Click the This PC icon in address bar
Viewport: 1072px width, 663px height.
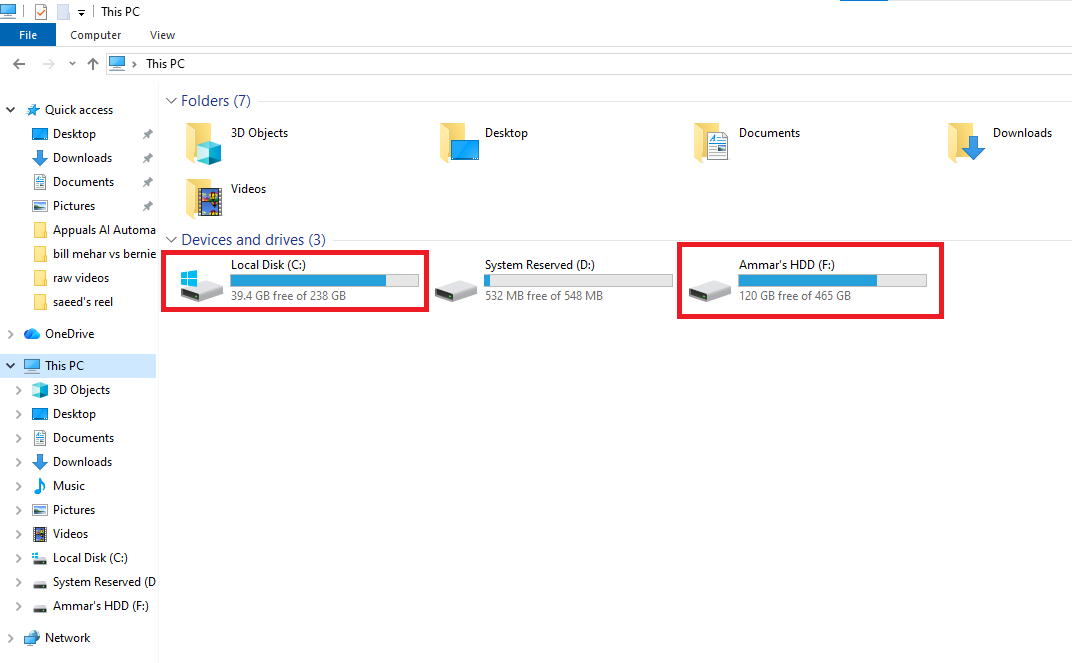[x=118, y=63]
